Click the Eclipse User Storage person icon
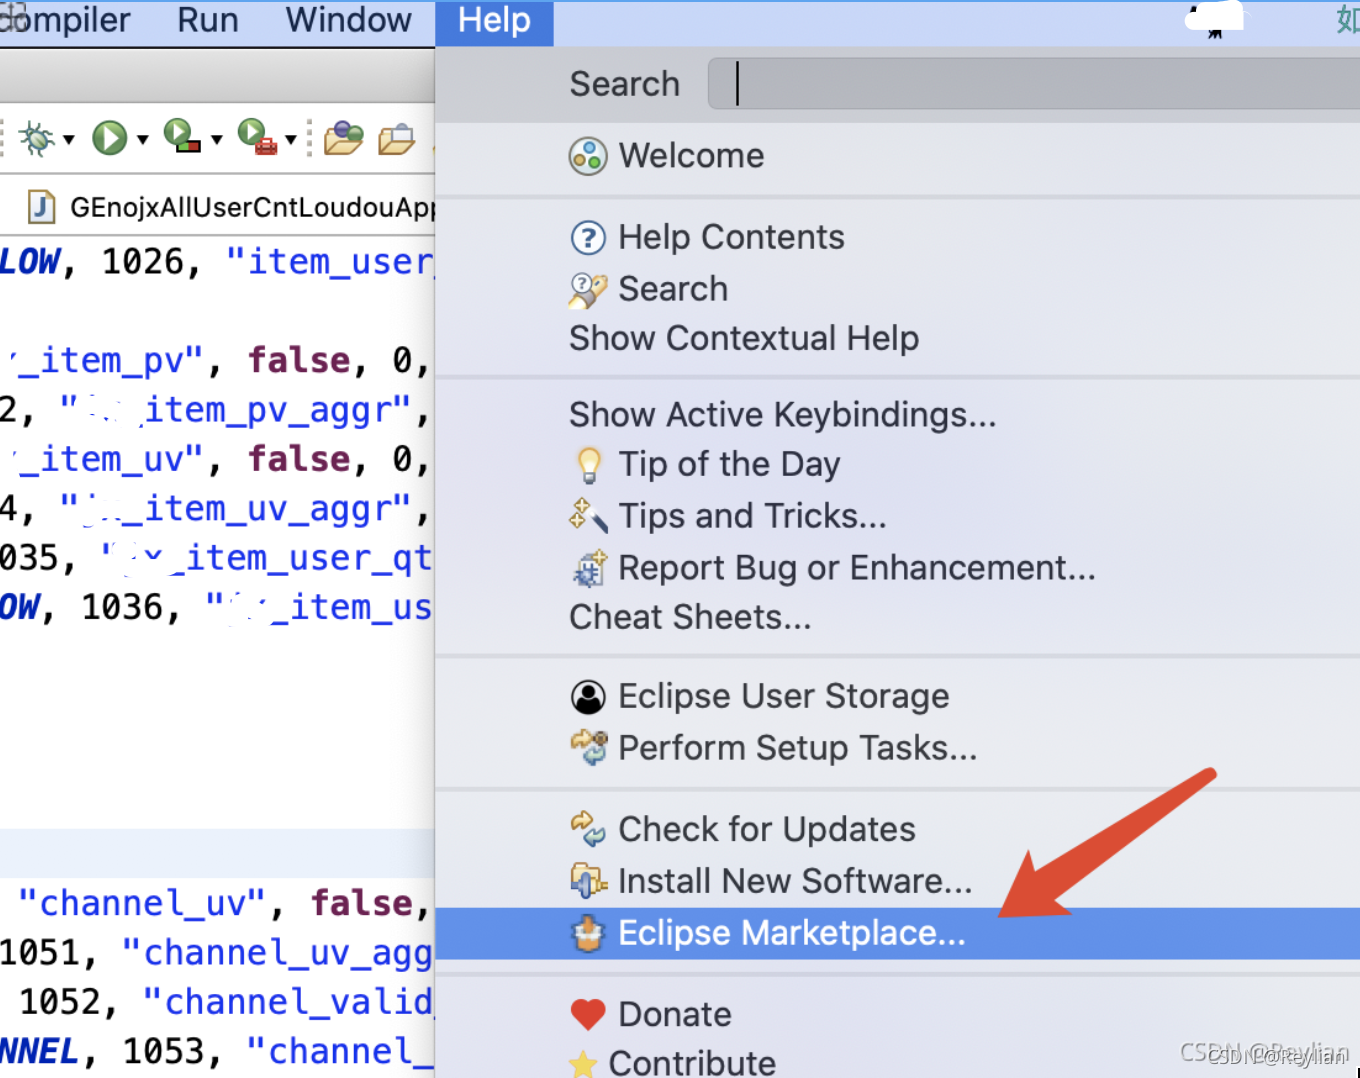Viewport: 1360px width, 1078px height. (588, 697)
